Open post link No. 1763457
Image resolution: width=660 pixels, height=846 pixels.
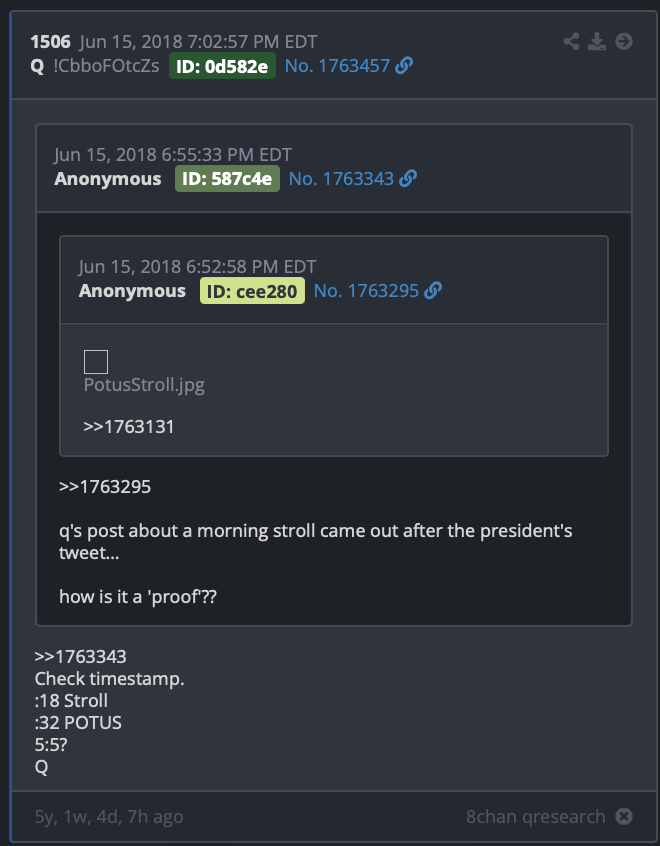tap(337, 66)
